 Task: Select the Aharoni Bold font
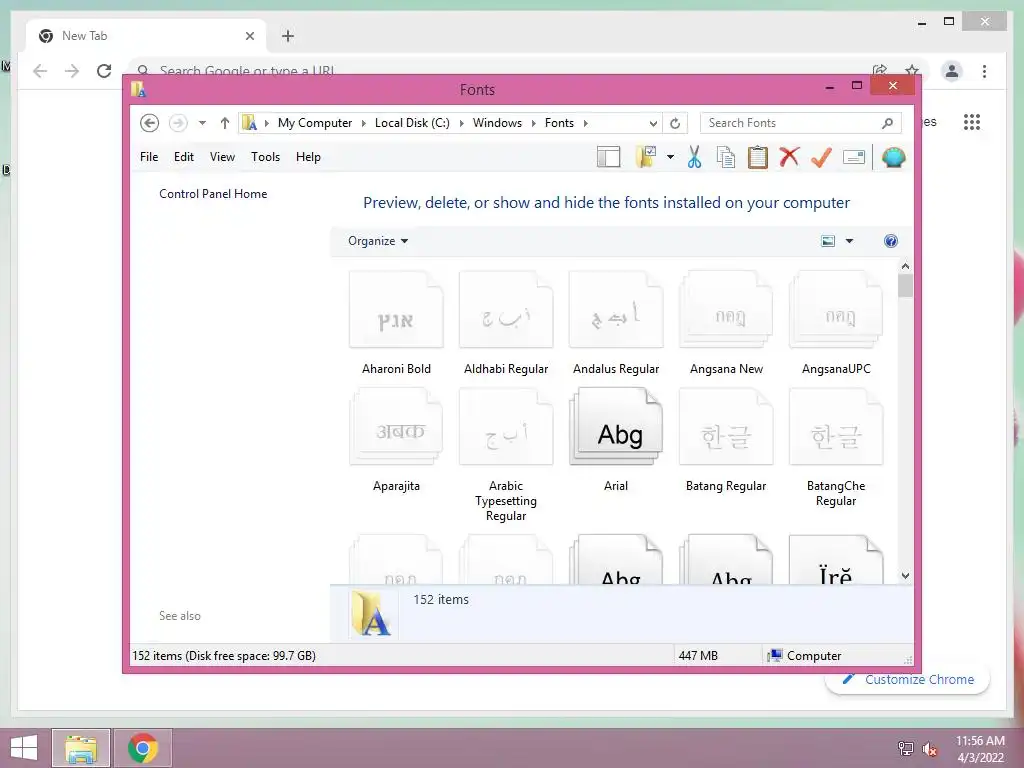[396, 323]
